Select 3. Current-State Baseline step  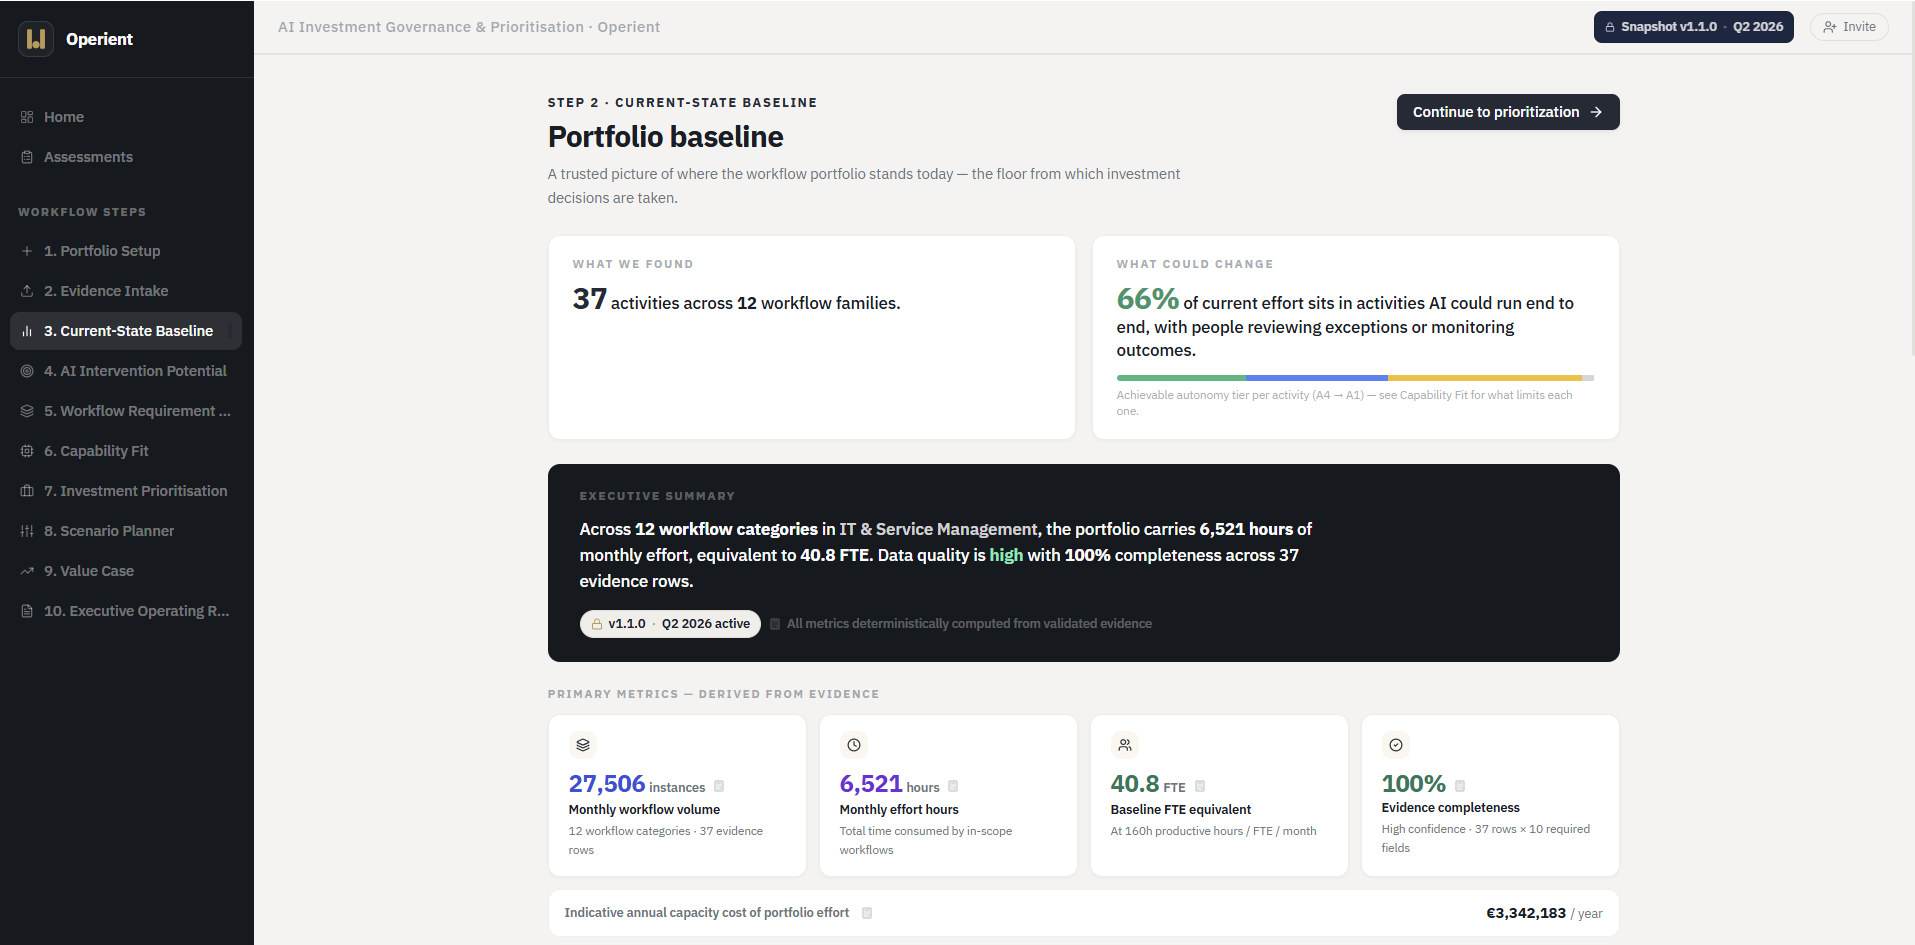(x=126, y=331)
